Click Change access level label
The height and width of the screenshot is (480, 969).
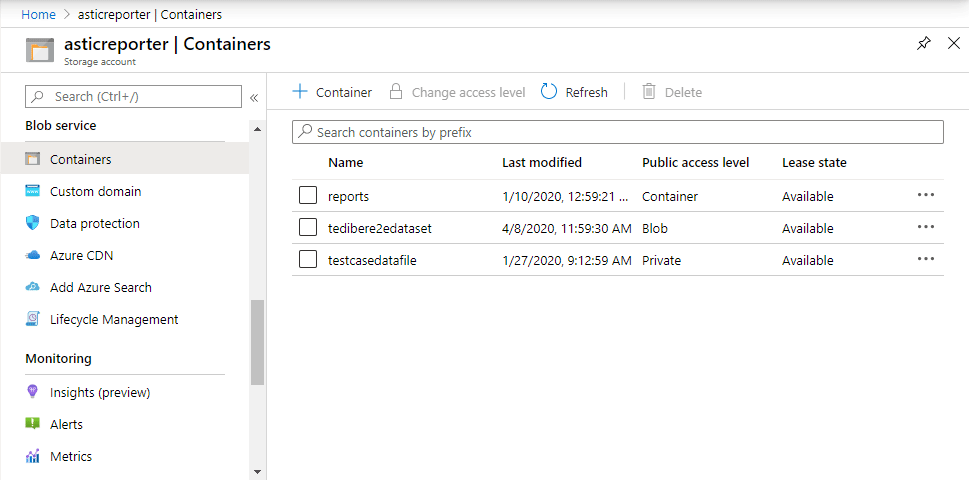pos(468,93)
